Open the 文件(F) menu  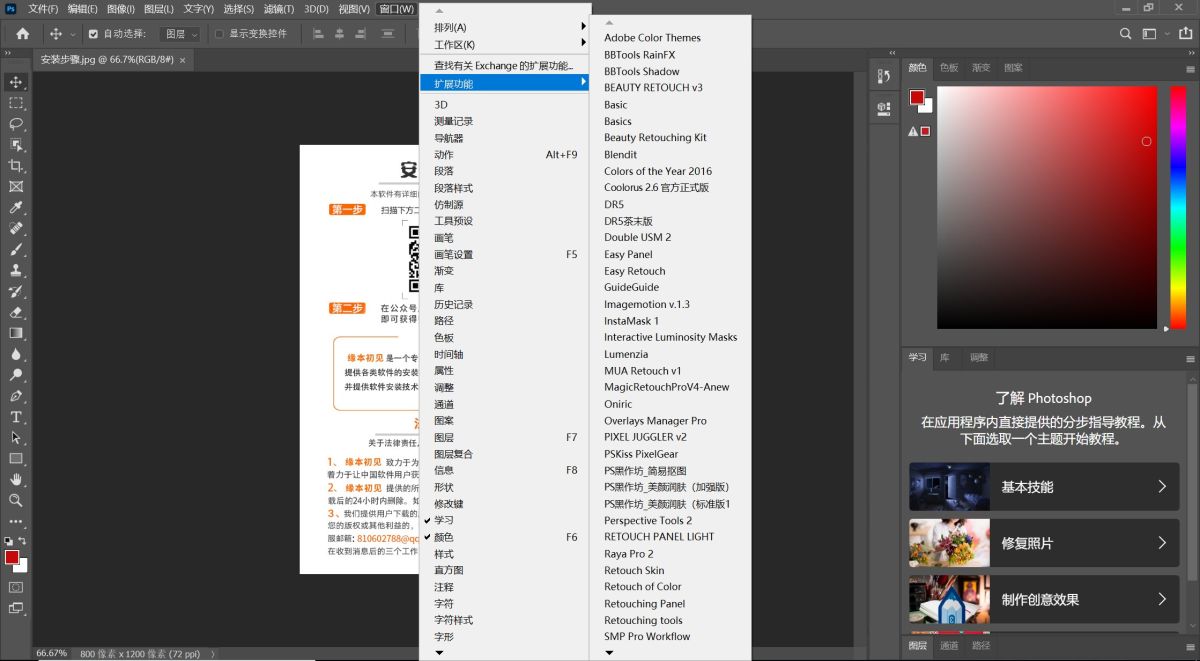43,8
